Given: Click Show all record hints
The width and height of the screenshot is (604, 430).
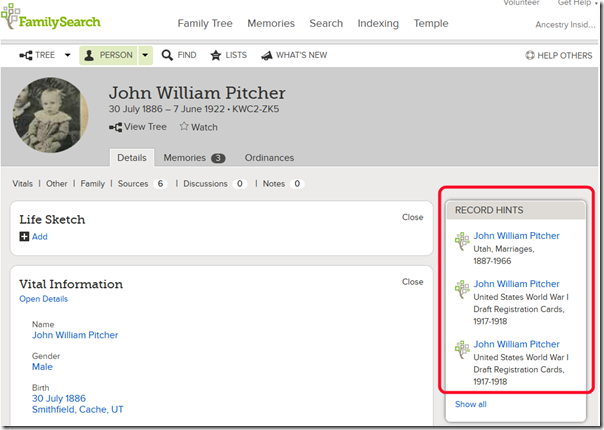Looking at the screenshot, I should (471, 404).
